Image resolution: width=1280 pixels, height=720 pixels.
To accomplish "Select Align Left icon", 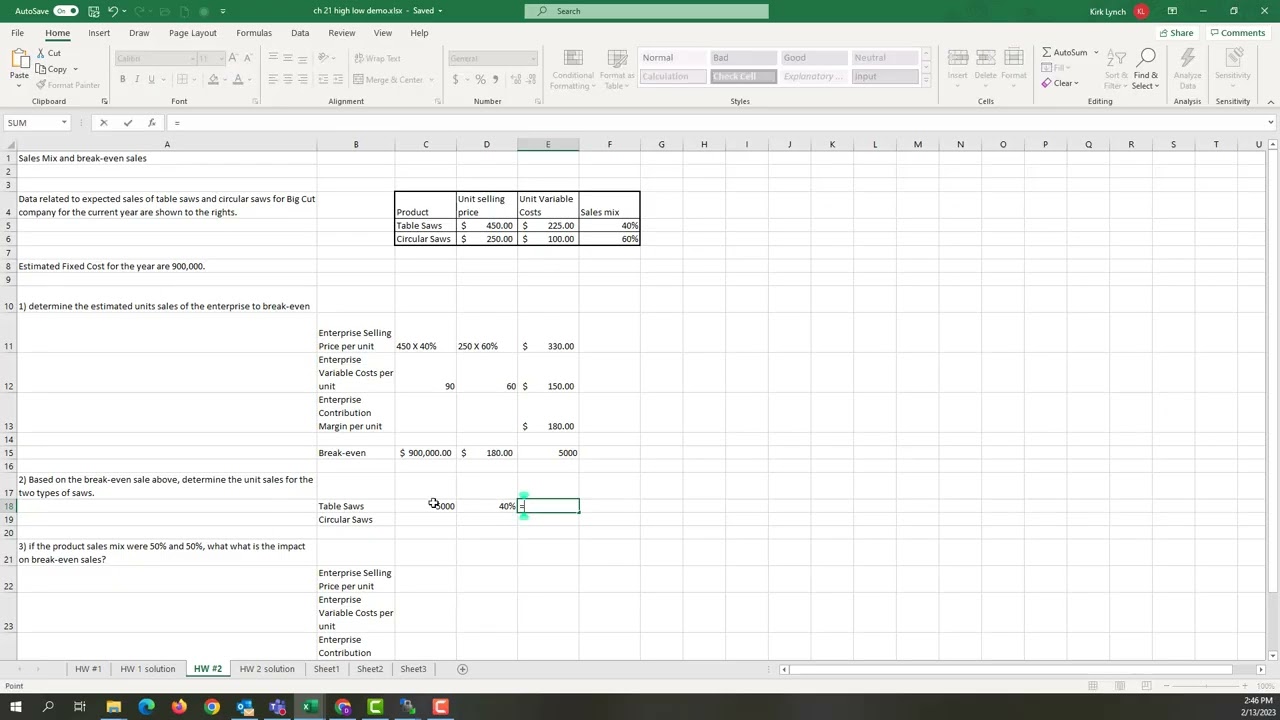I will tap(272, 80).
